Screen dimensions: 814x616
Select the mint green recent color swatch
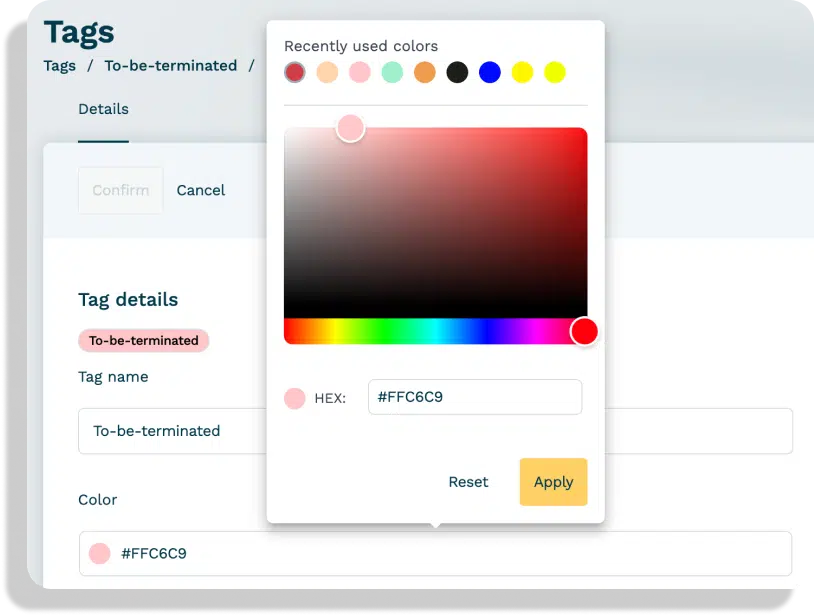point(392,72)
